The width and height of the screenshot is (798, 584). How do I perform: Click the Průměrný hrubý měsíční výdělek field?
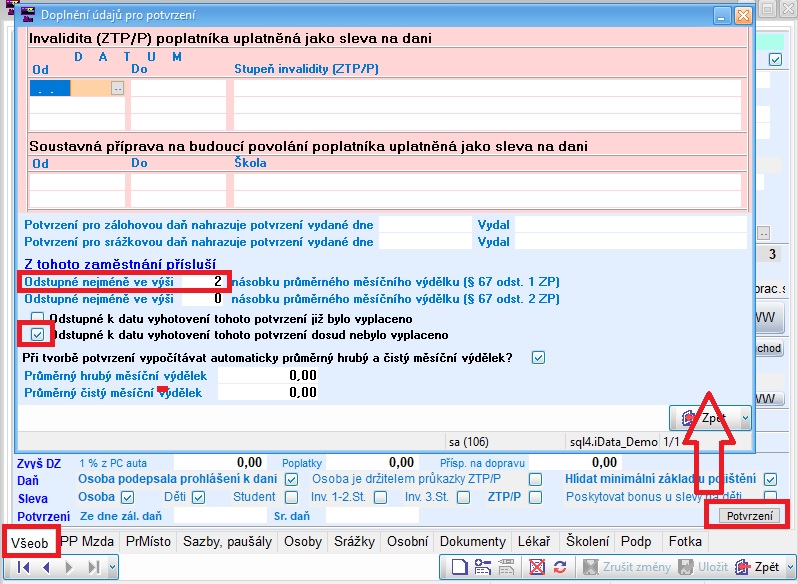(268, 375)
